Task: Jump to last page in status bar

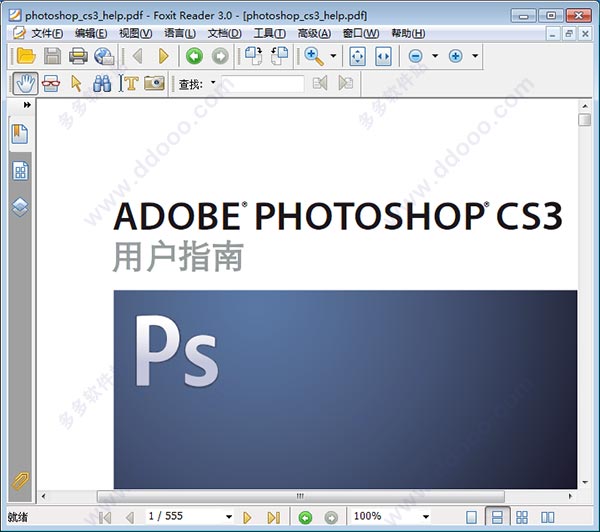Action: click(274, 518)
